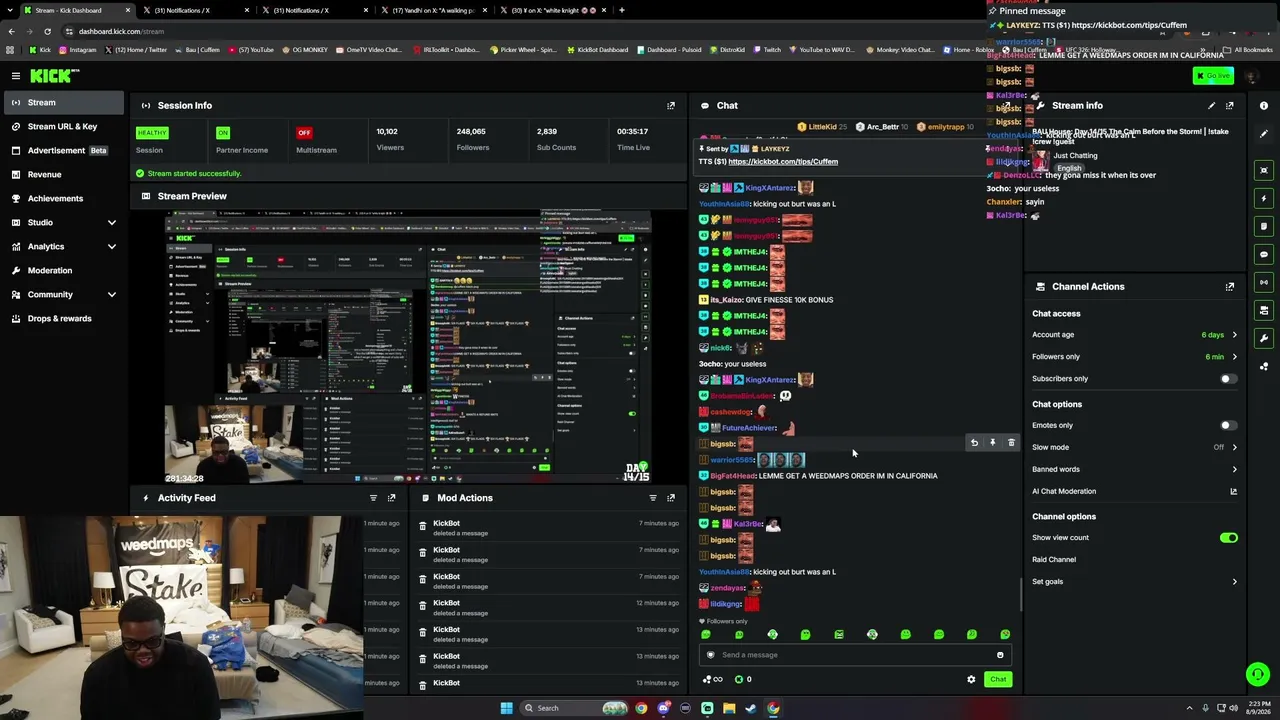Viewport: 1280px width, 720px height.
Task: Disable Show view count
Action: [x=1228, y=538]
